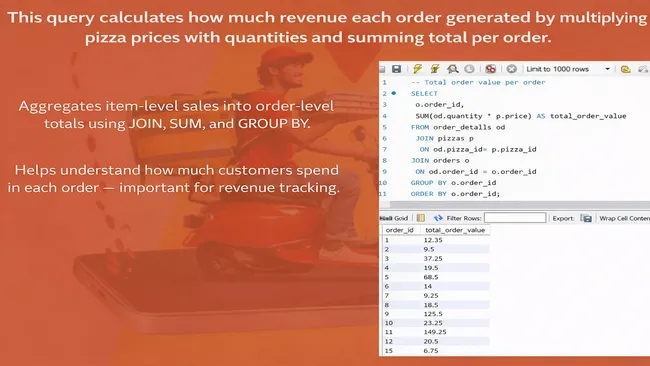The width and height of the screenshot is (650, 366).
Task: Click 'GROUP BY o.order_id' line
Action: [x=453, y=182]
